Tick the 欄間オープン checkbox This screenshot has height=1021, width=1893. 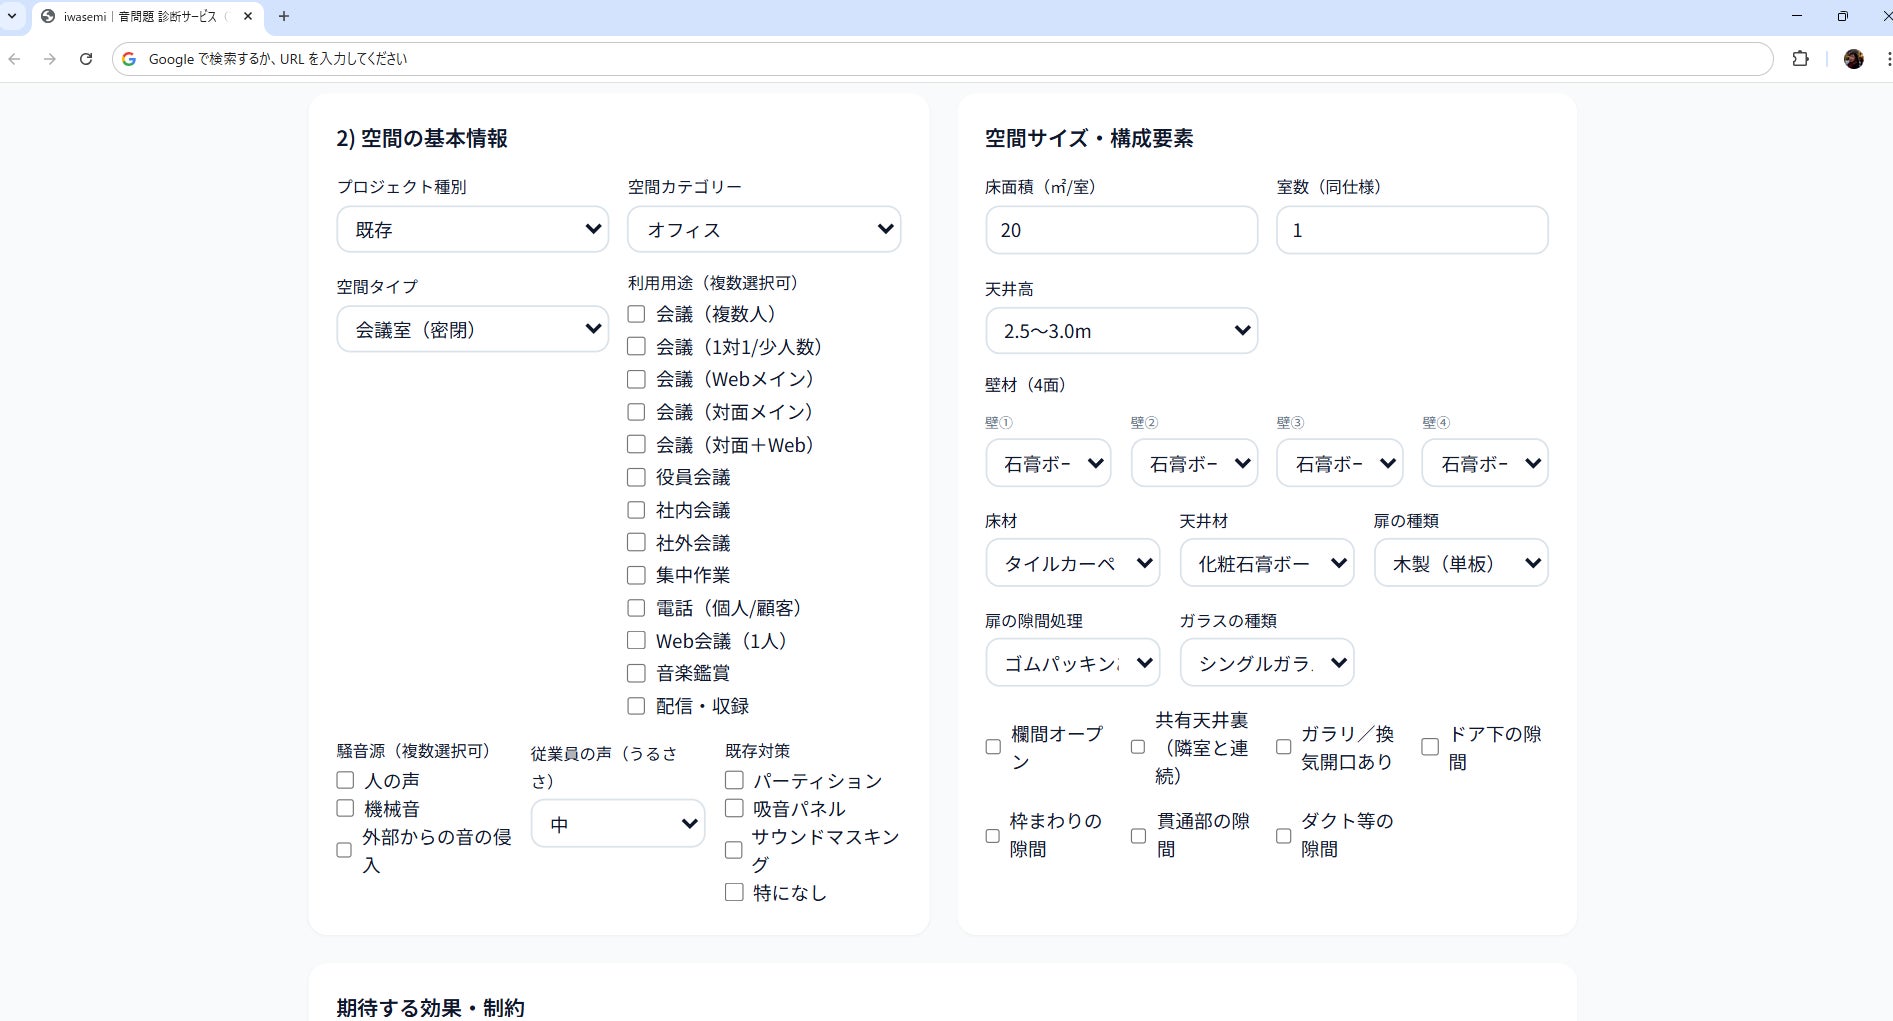993,747
